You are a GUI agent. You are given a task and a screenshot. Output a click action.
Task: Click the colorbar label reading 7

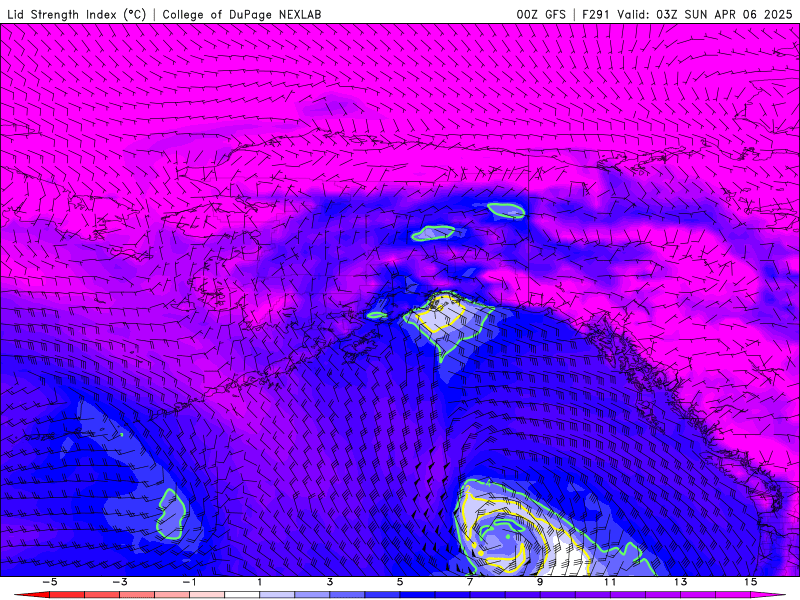coord(470,582)
